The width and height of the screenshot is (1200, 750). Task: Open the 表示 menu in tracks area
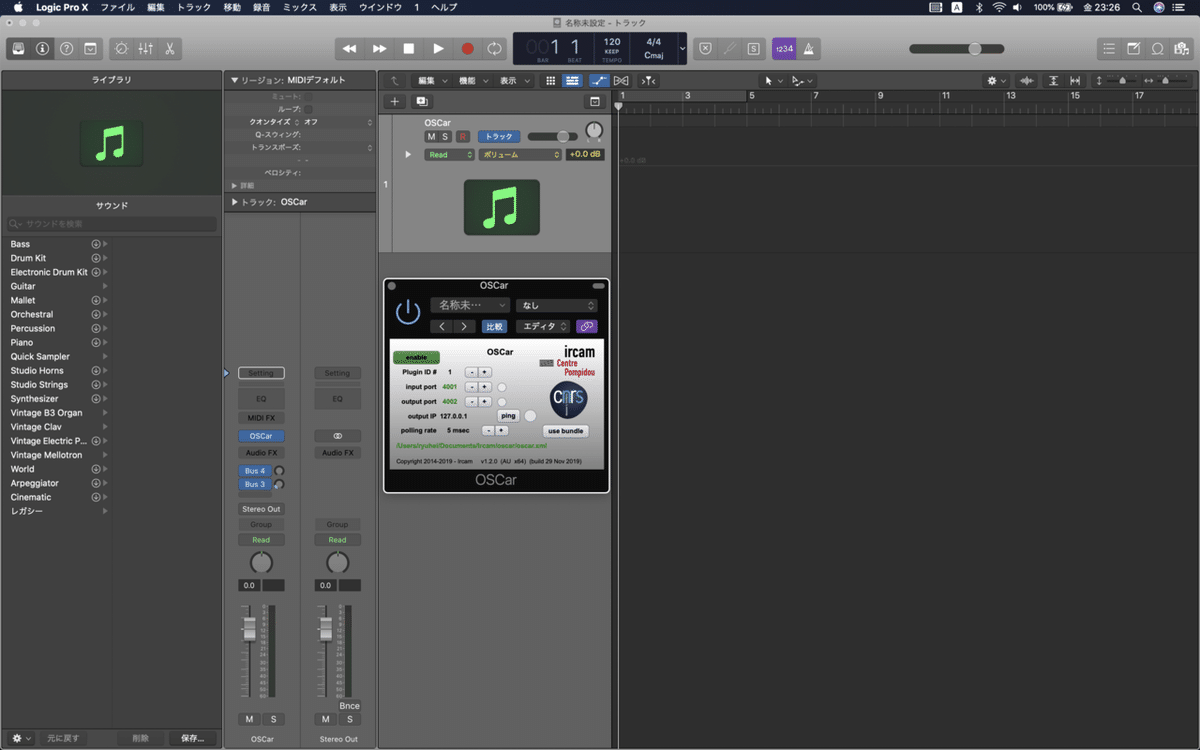[514, 81]
